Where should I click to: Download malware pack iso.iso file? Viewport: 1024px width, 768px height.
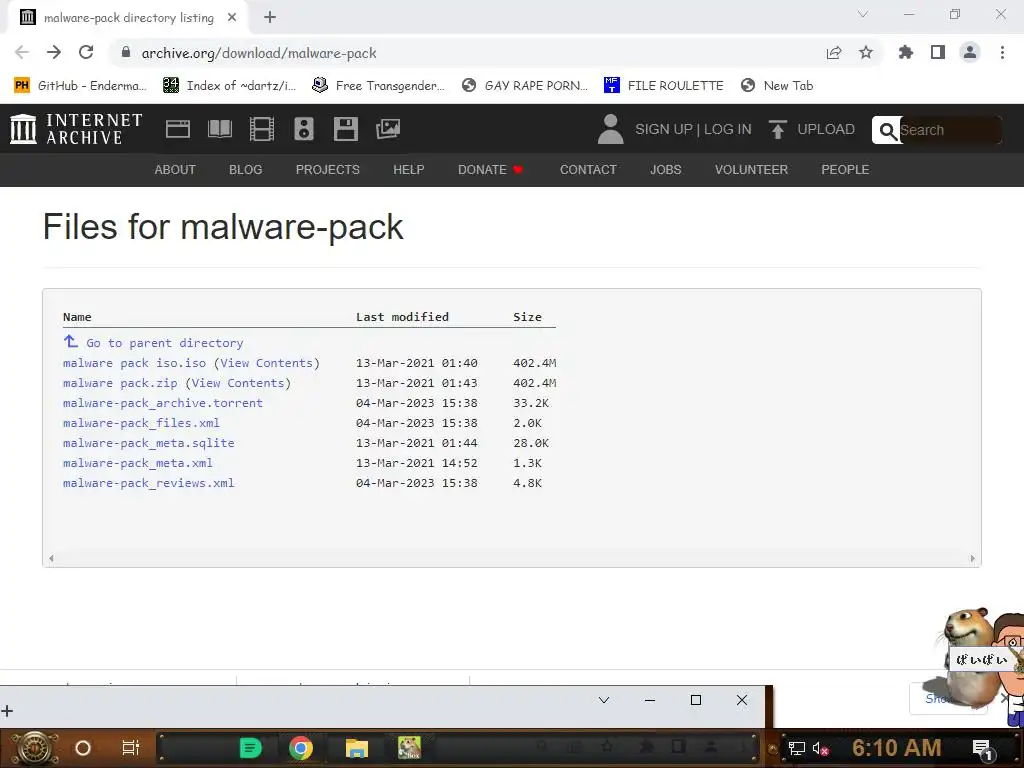point(135,363)
